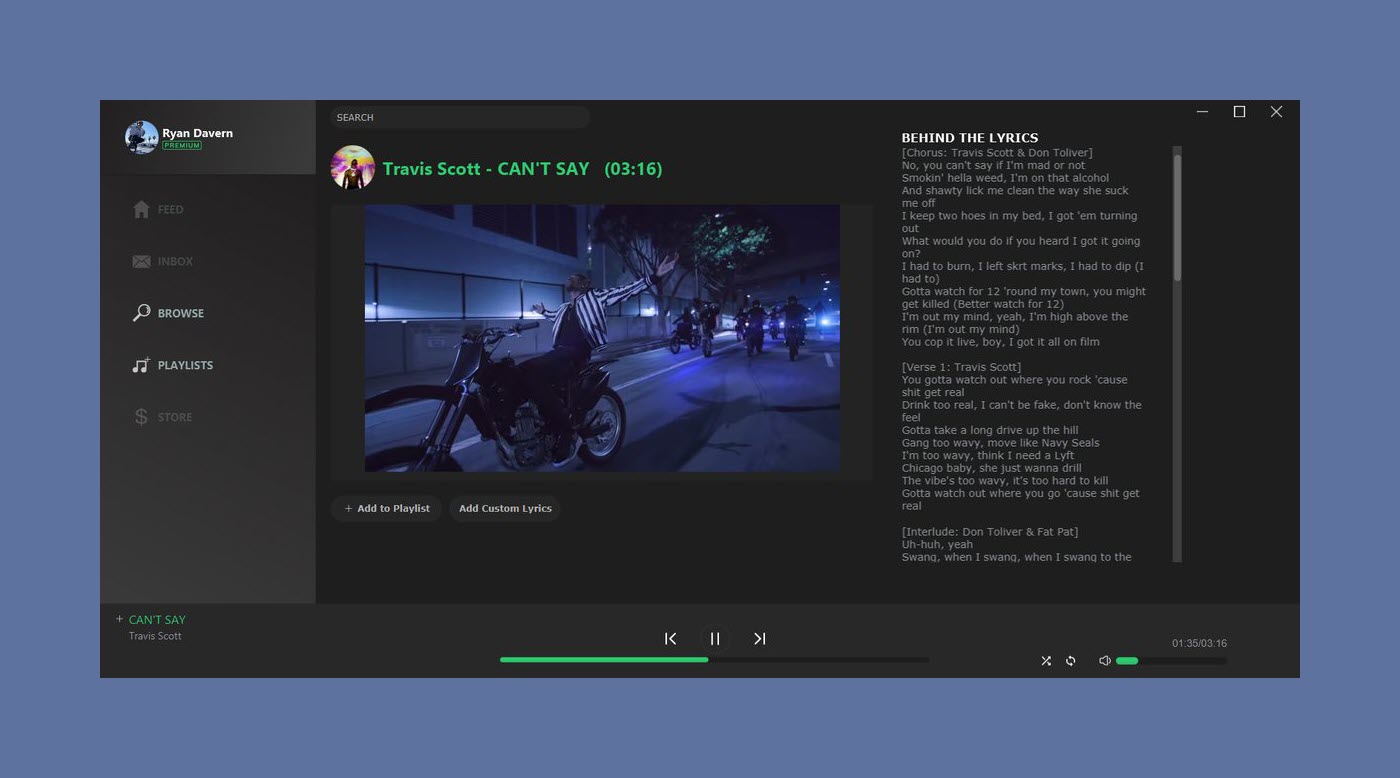Click the PREMIUM badge under user name
The image size is (1400, 778).
click(x=182, y=146)
